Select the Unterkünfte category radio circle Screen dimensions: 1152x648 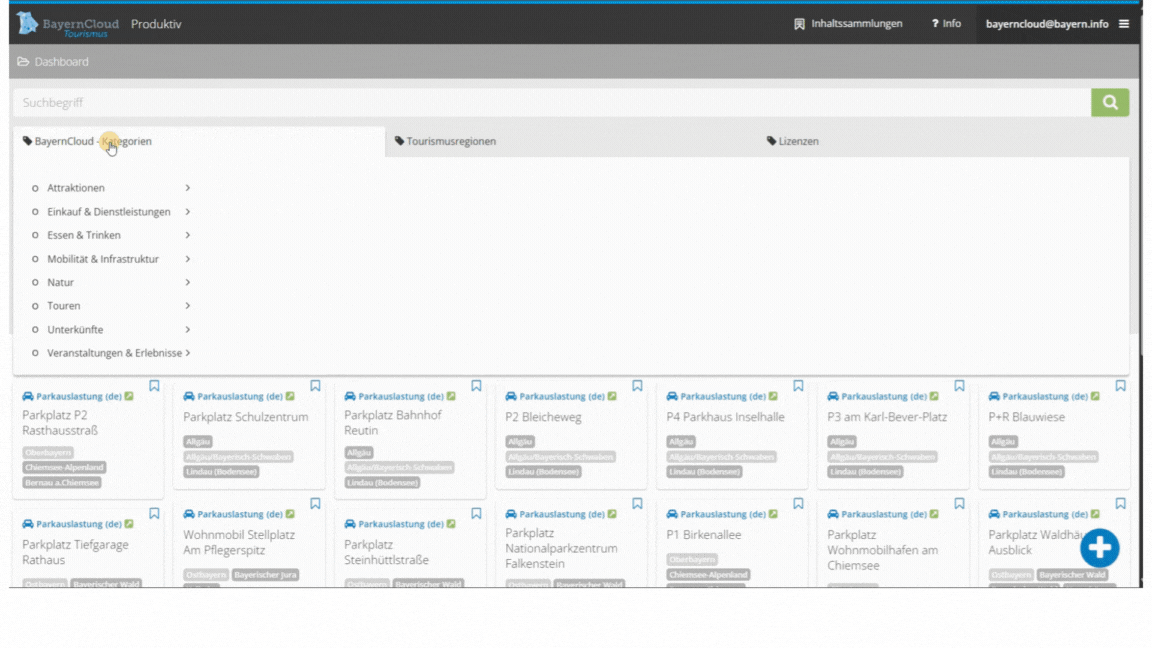pos(35,330)
